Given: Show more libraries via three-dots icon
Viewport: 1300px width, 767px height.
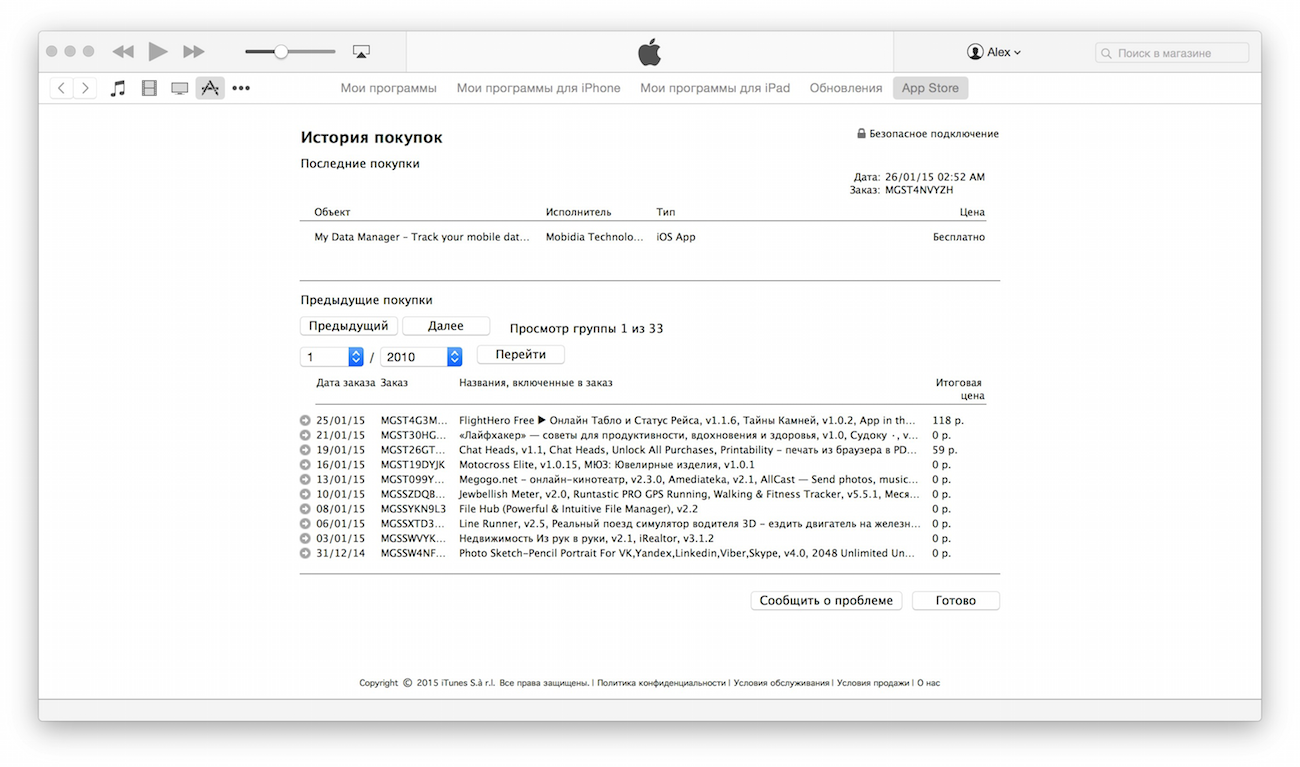Looking at the screenshot, I should [x=241, y=88].
